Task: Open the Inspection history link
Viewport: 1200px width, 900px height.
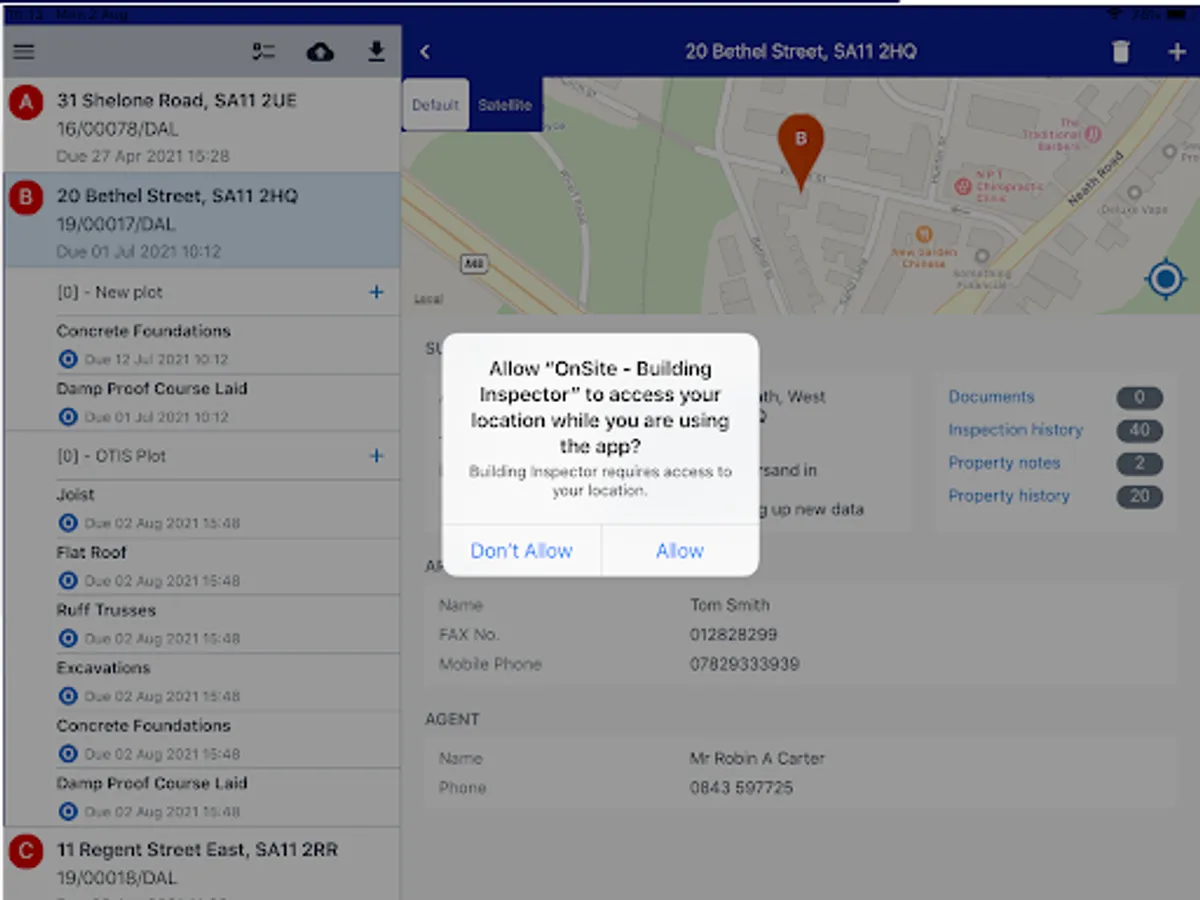Action: [1015, 430]
